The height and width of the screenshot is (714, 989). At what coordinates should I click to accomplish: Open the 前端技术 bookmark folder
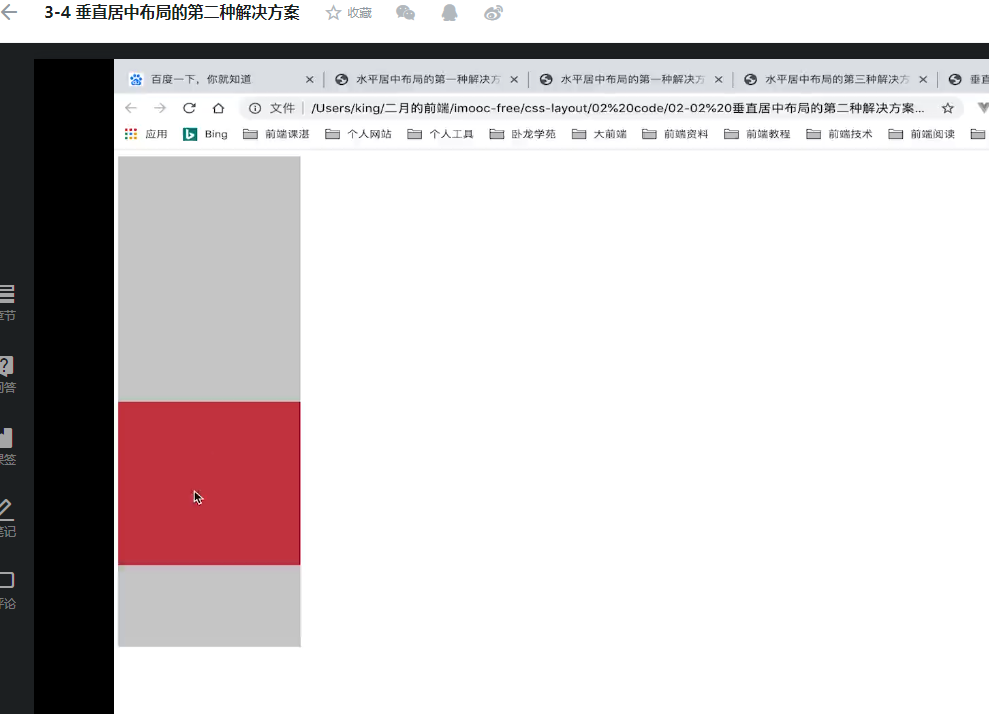pyautogui.click(x=840, y=134)
